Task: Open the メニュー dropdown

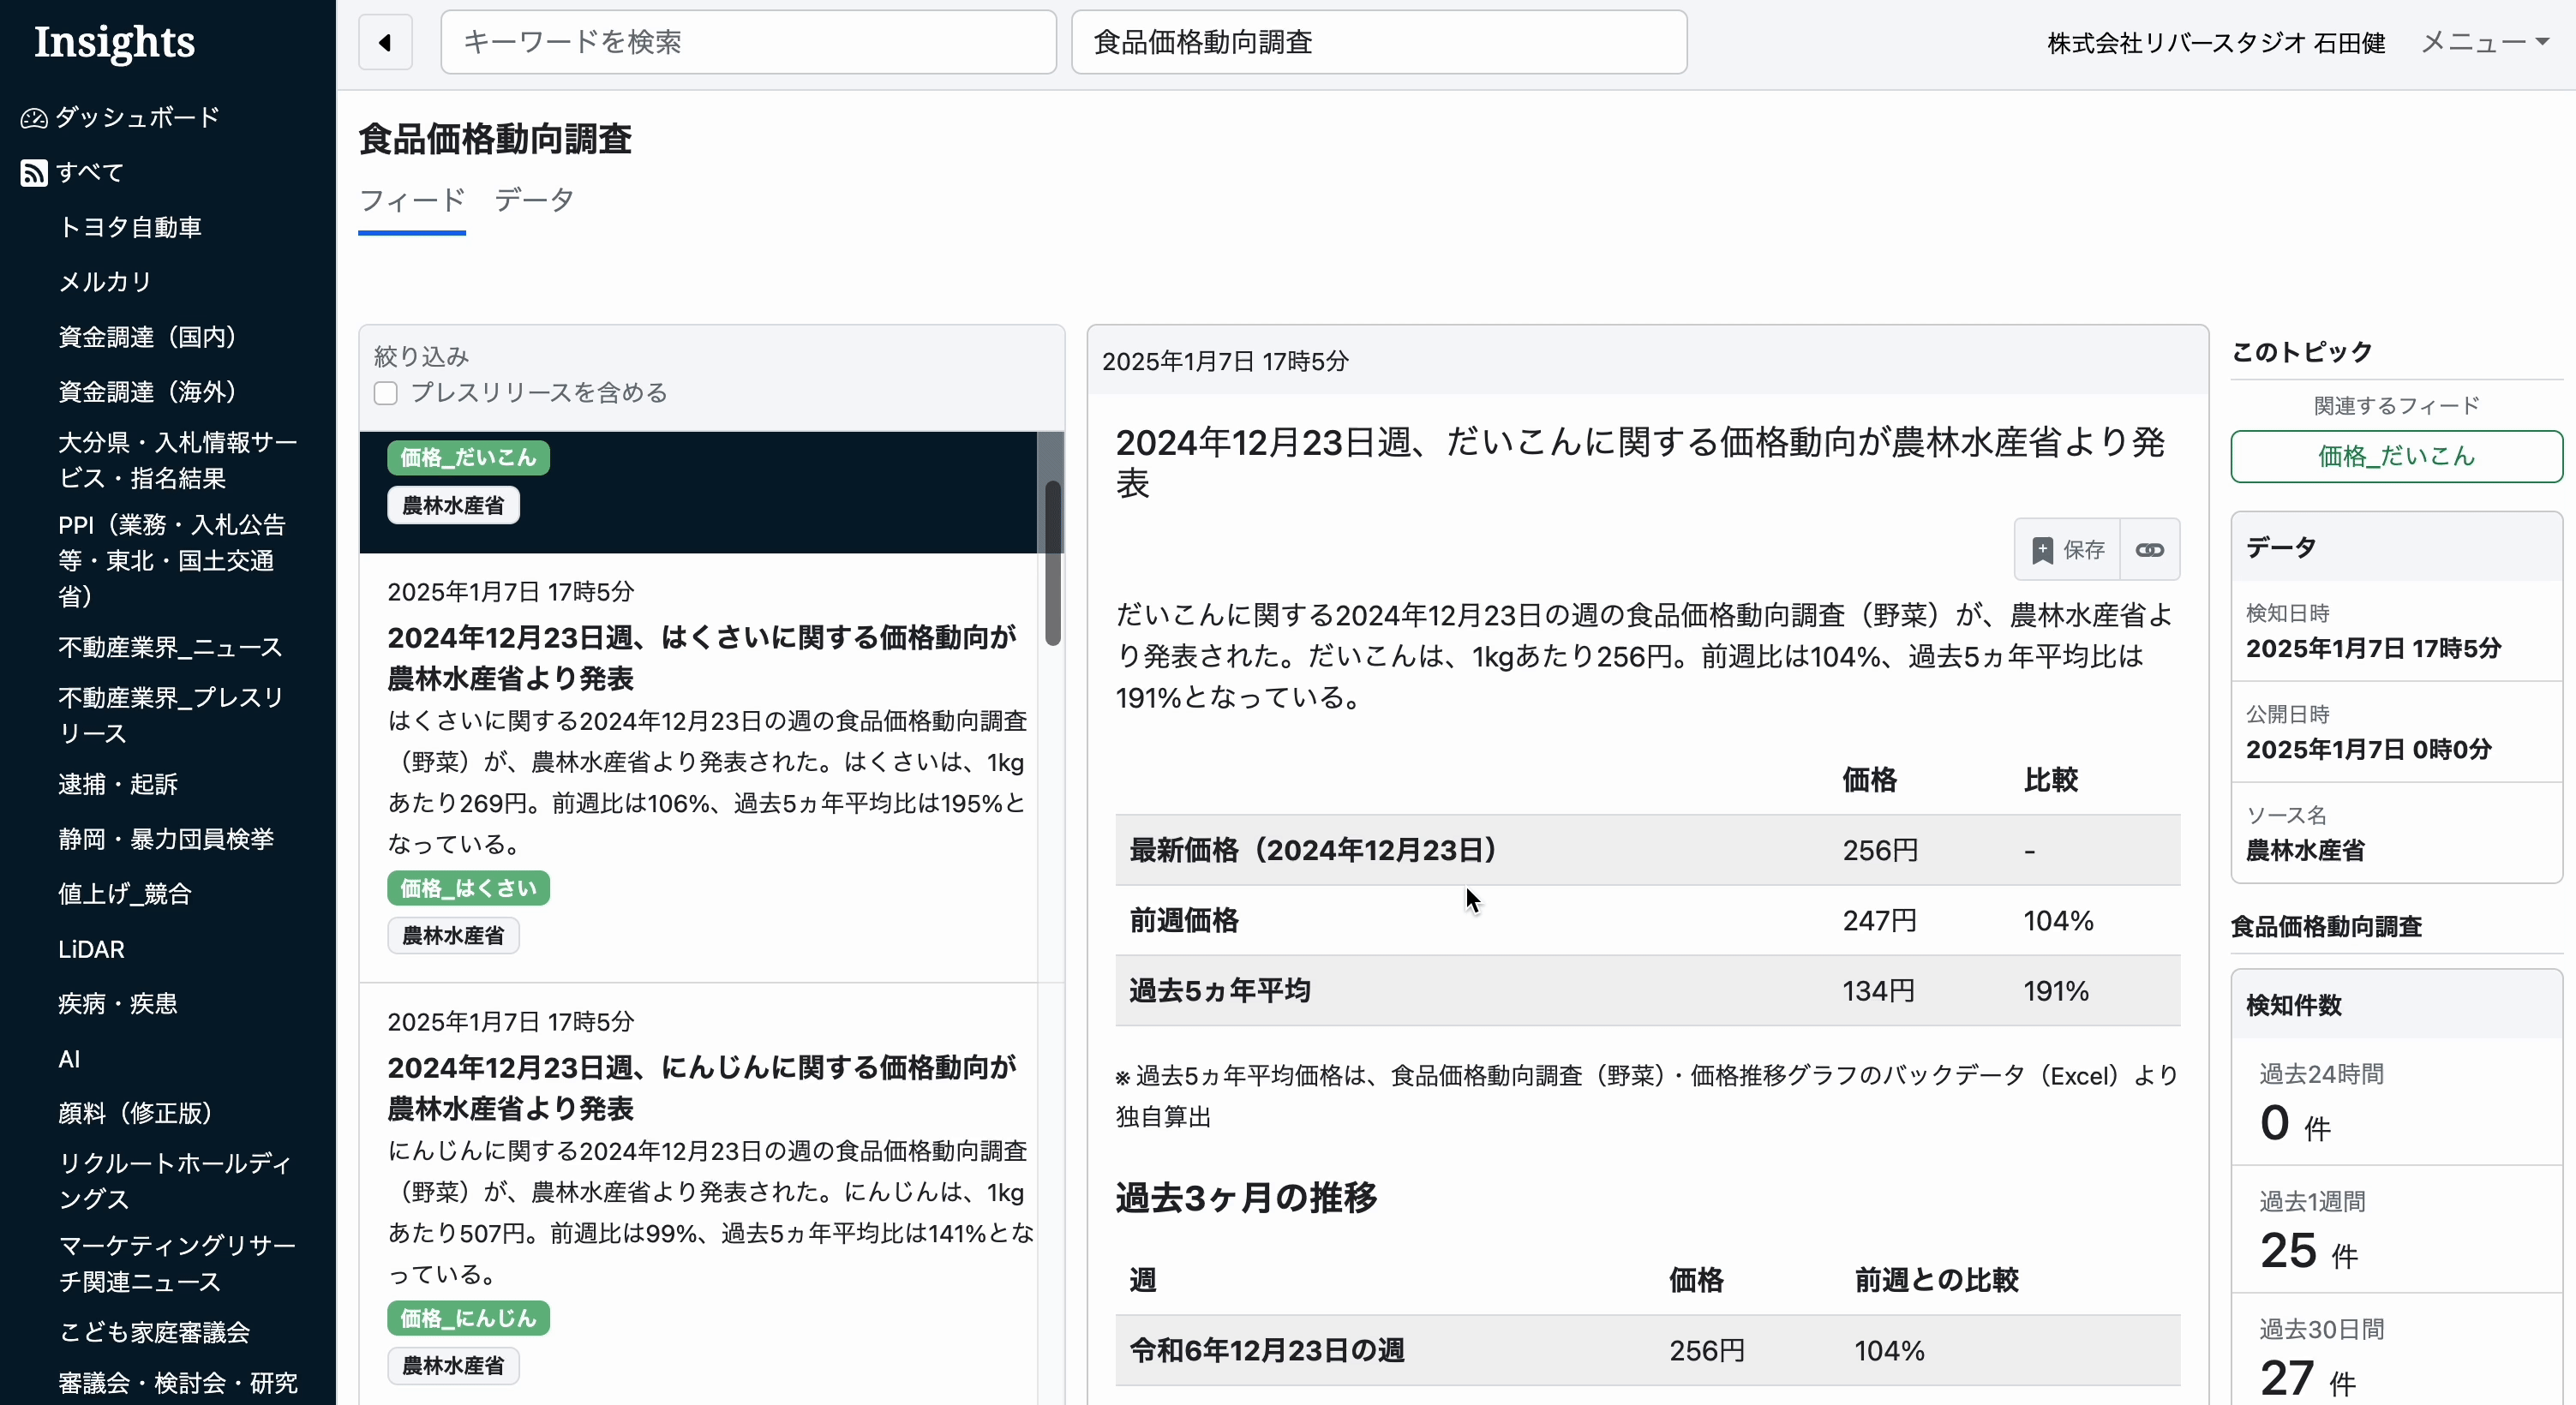Action: (2484, 42)
